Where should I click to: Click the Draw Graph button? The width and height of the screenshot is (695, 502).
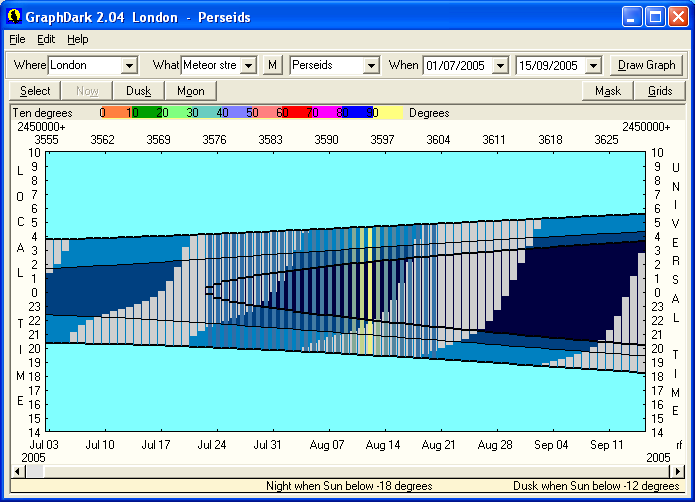646,65
